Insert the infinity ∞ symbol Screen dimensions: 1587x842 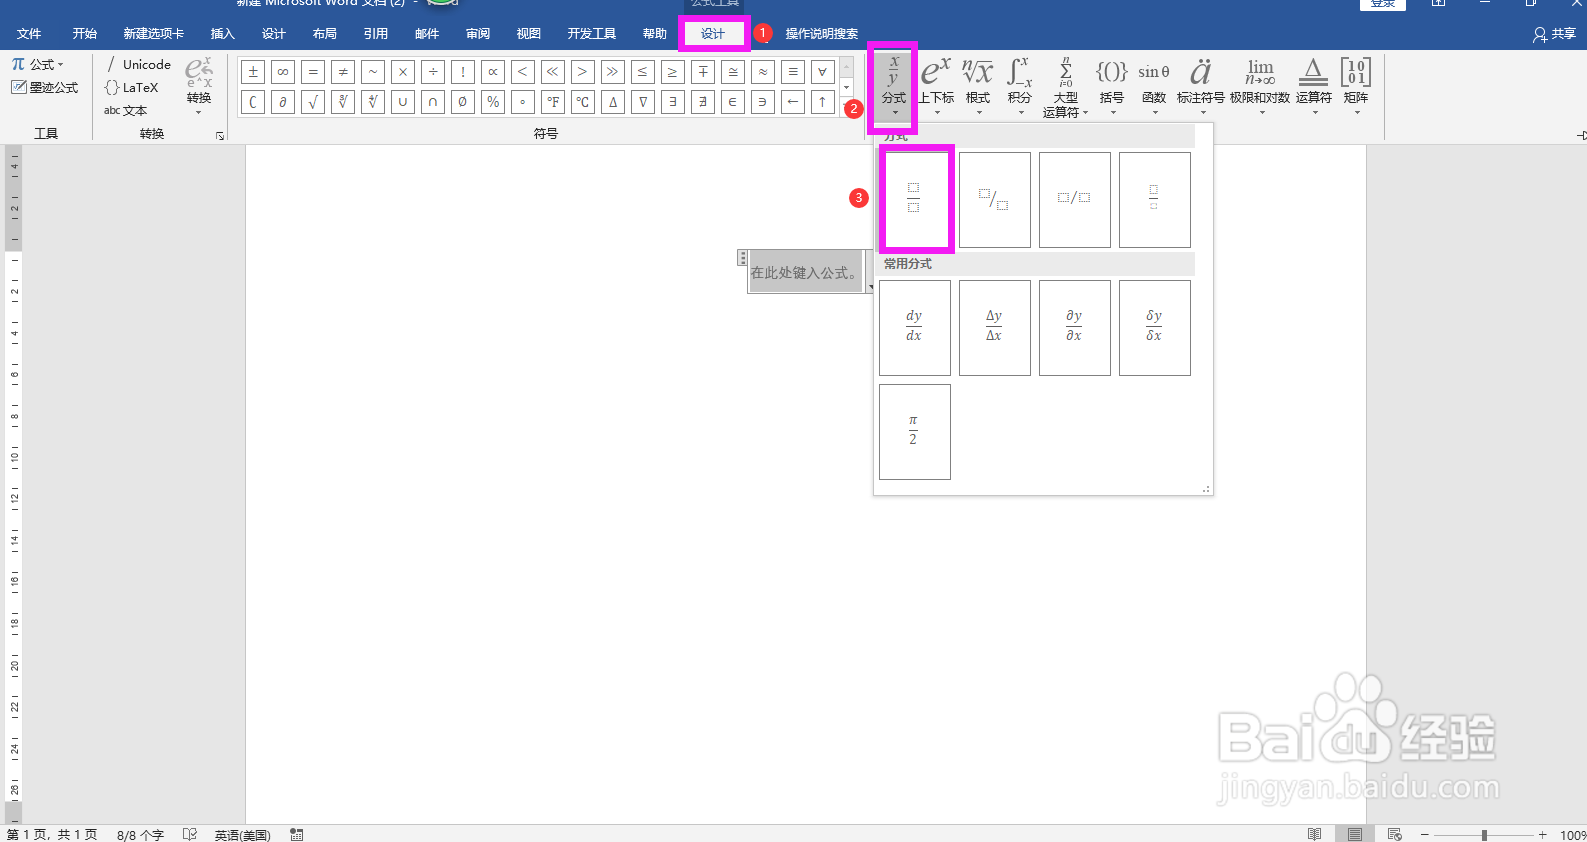283,72
